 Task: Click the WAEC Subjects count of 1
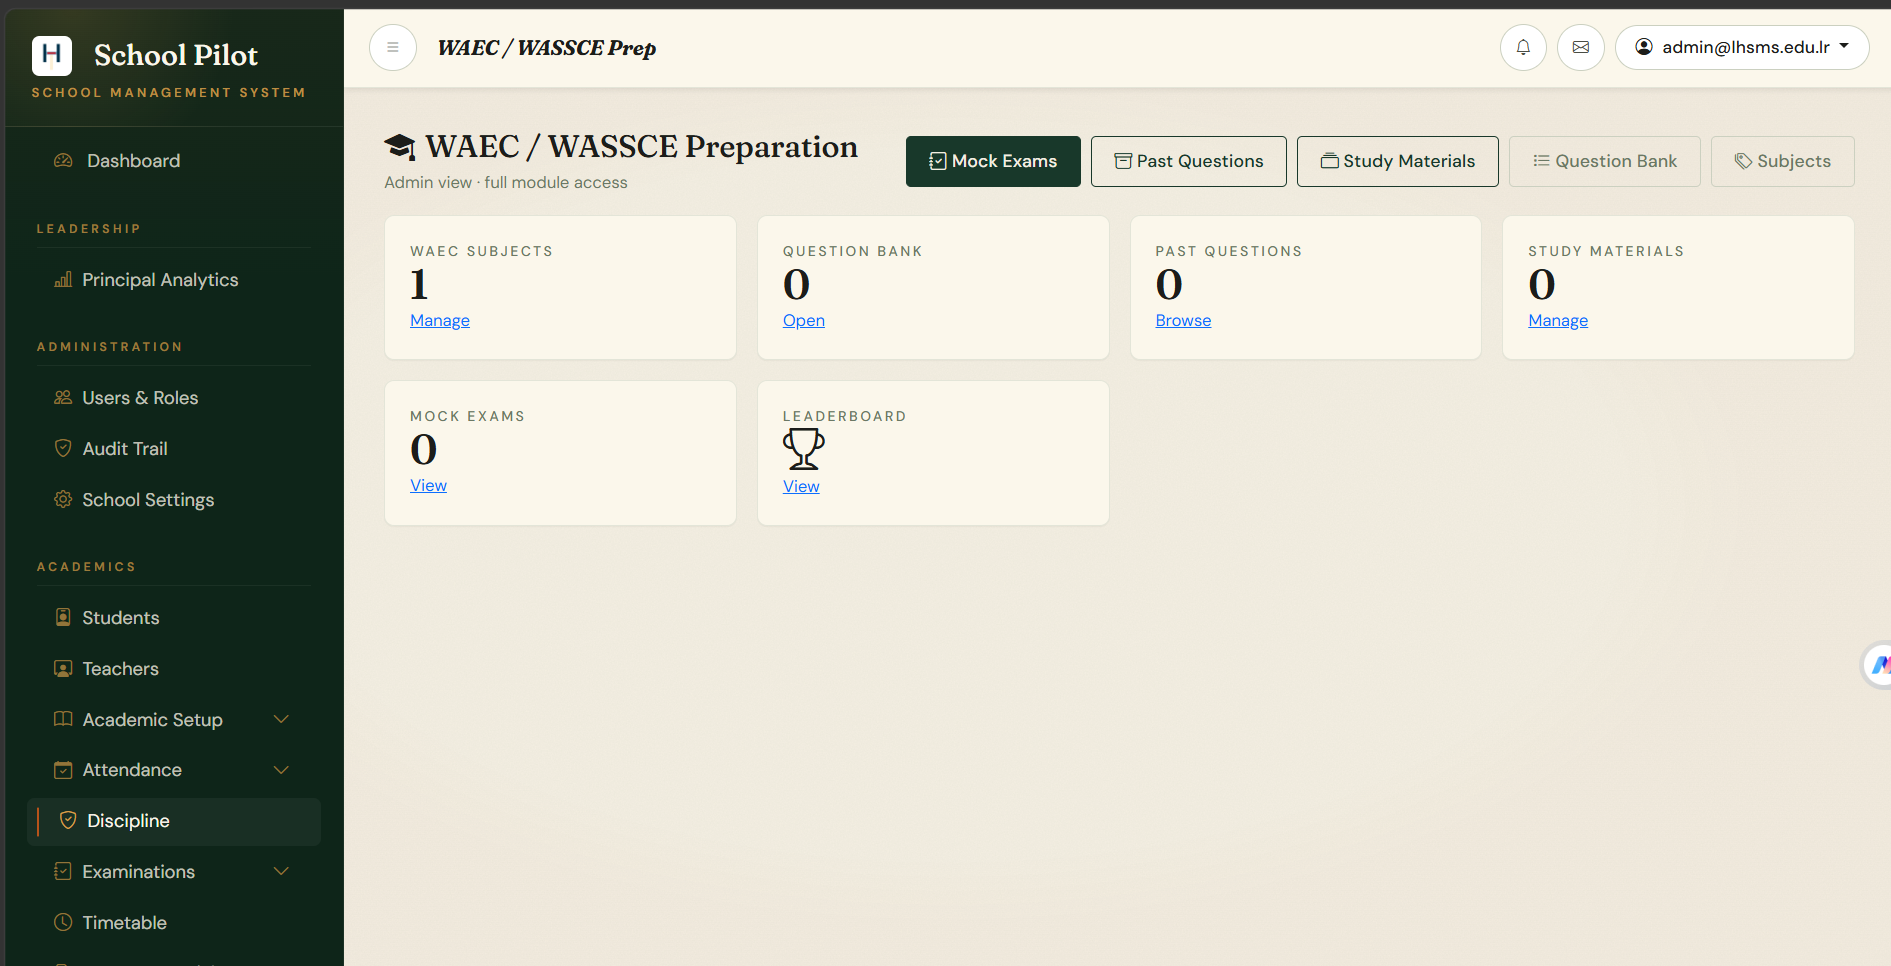pos(419,284)
